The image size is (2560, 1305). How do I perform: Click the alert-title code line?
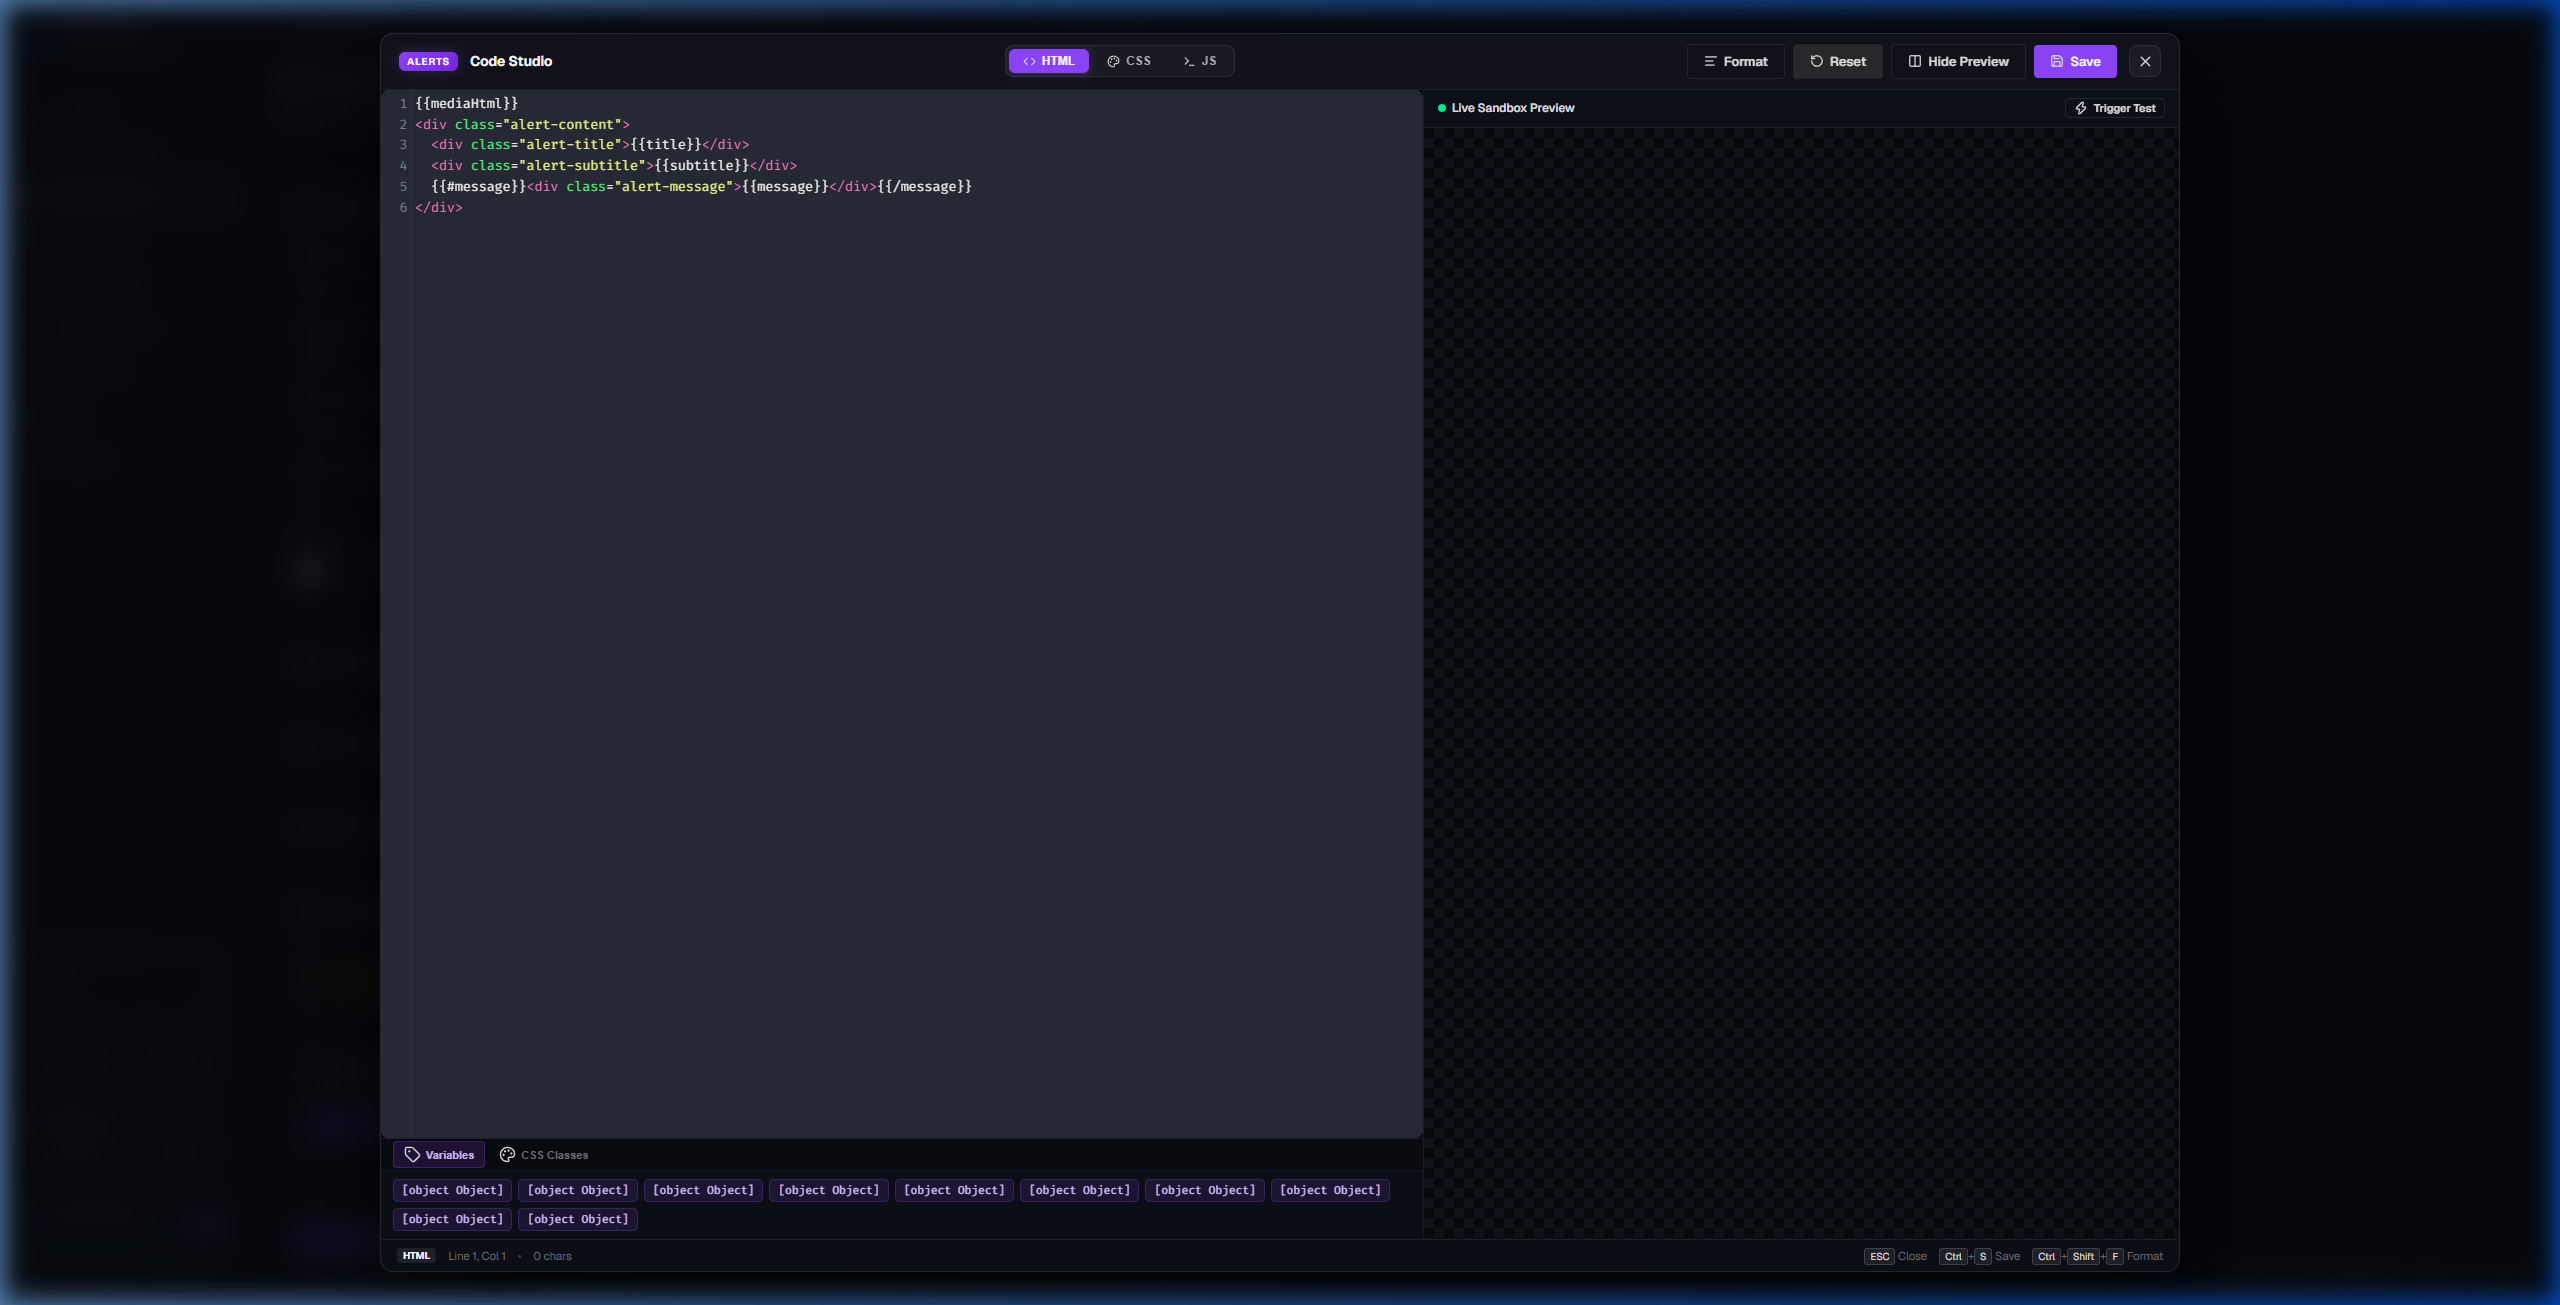pos(590,145)
